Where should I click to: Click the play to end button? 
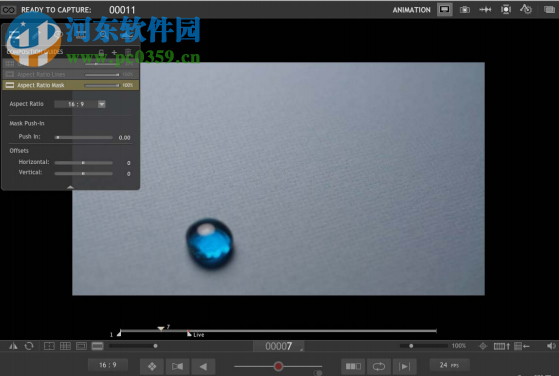404,366
